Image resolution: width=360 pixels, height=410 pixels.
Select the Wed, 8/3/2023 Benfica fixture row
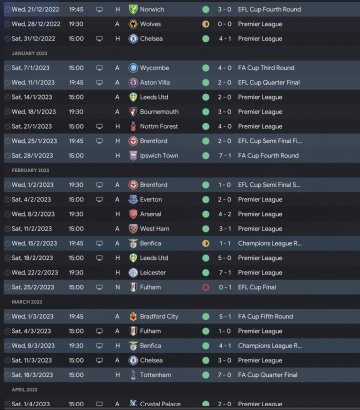(182, 346)
